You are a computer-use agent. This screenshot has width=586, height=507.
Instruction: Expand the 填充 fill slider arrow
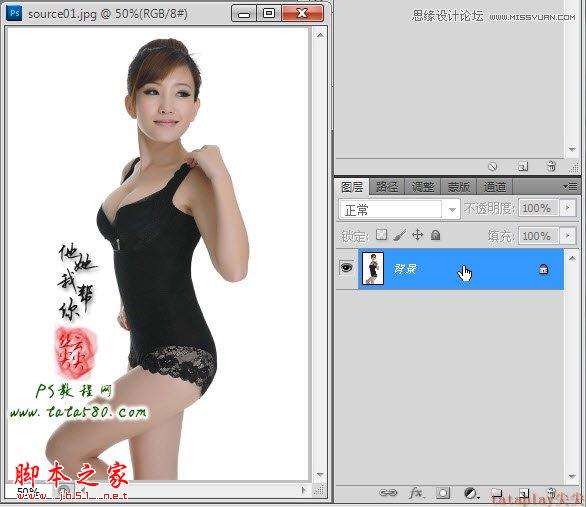click(x=568, y=236)
